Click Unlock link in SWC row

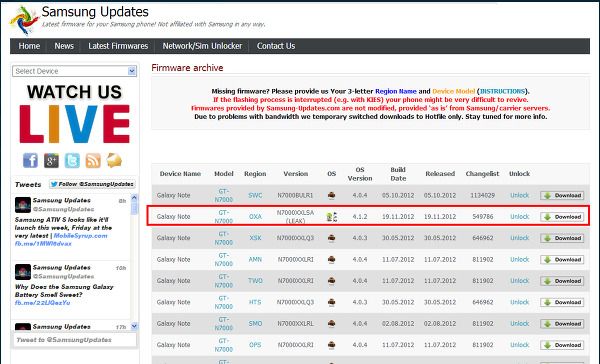tap(519, 195)
